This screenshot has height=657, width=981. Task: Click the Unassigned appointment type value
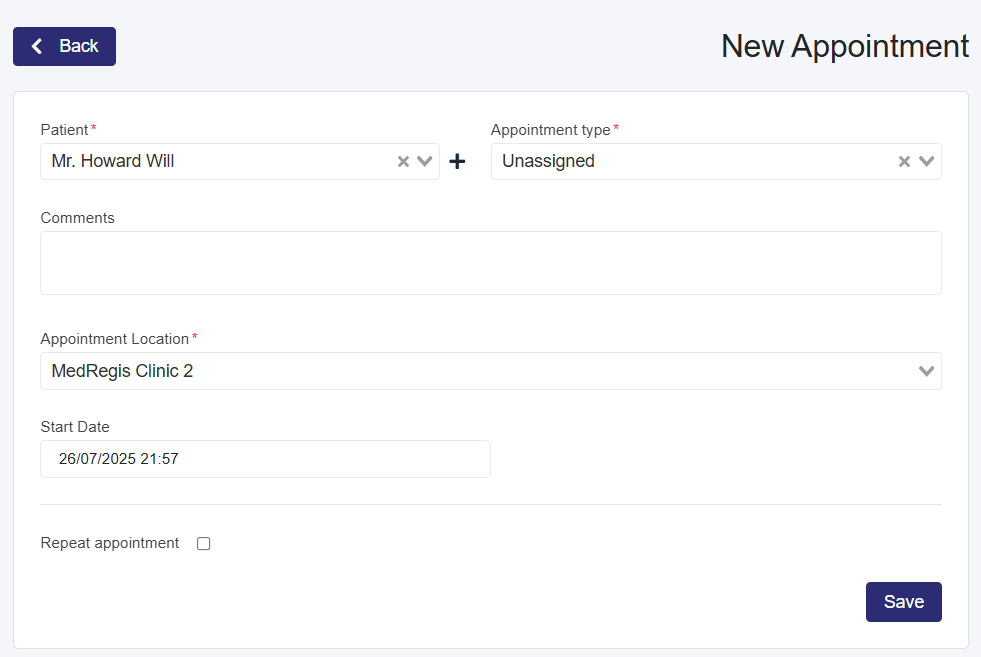click(x=548, y=161)
